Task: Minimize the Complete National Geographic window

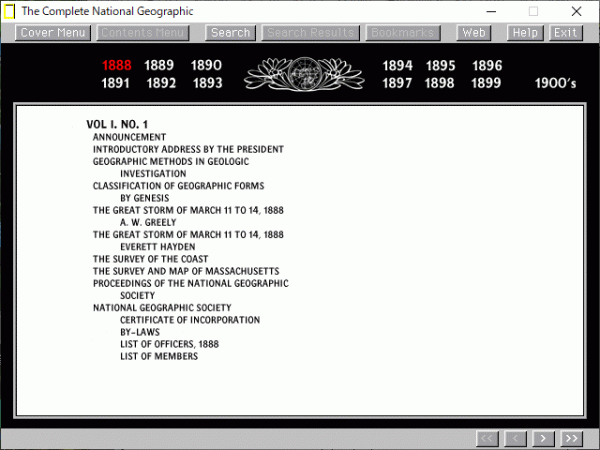Action: pyautogui.click(x=491, y=11)
